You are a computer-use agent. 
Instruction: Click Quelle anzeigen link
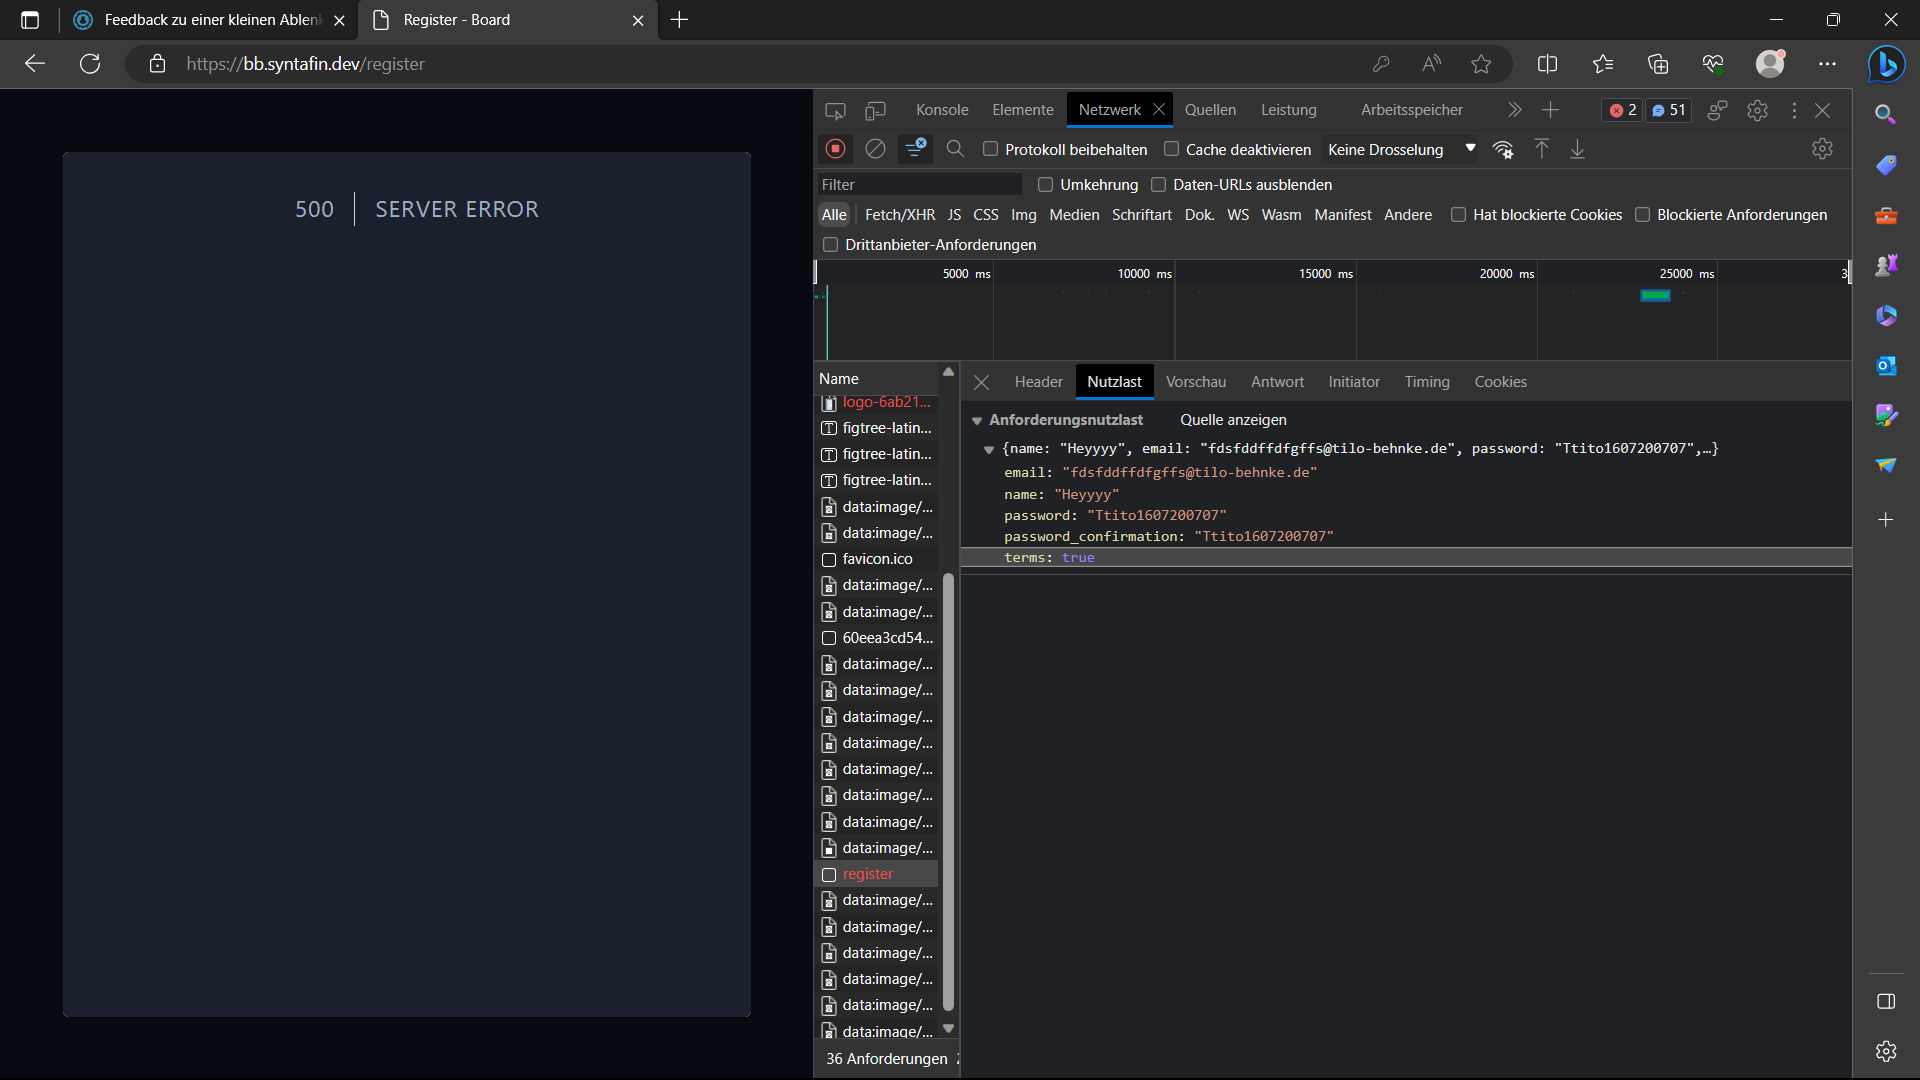click(x=1233, y=420)
